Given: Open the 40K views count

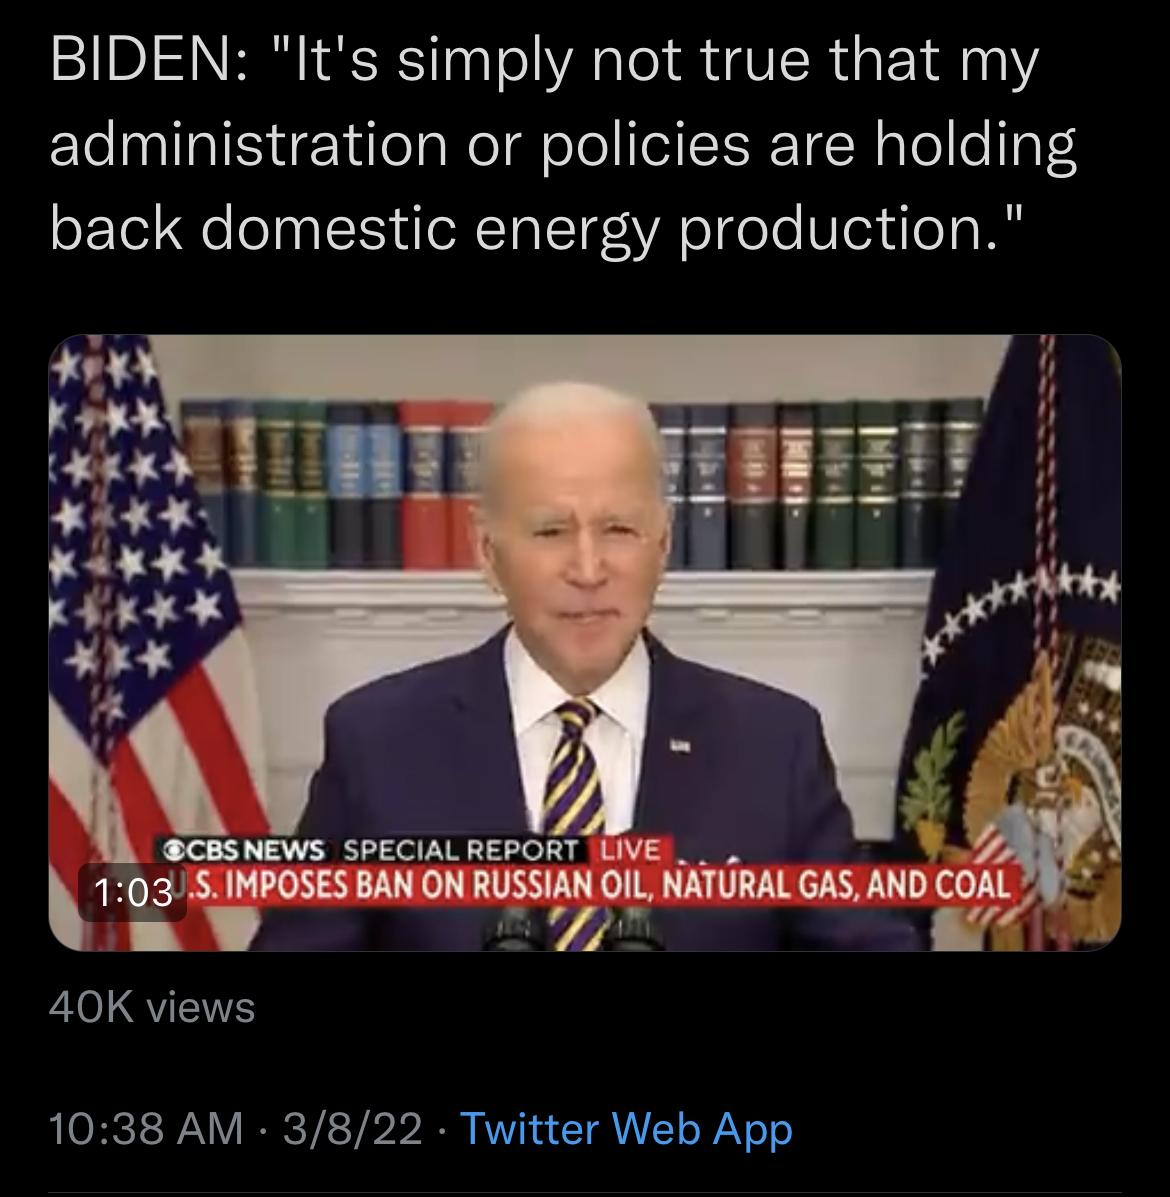Looking at the screenshot, I should pos(152,1007).
